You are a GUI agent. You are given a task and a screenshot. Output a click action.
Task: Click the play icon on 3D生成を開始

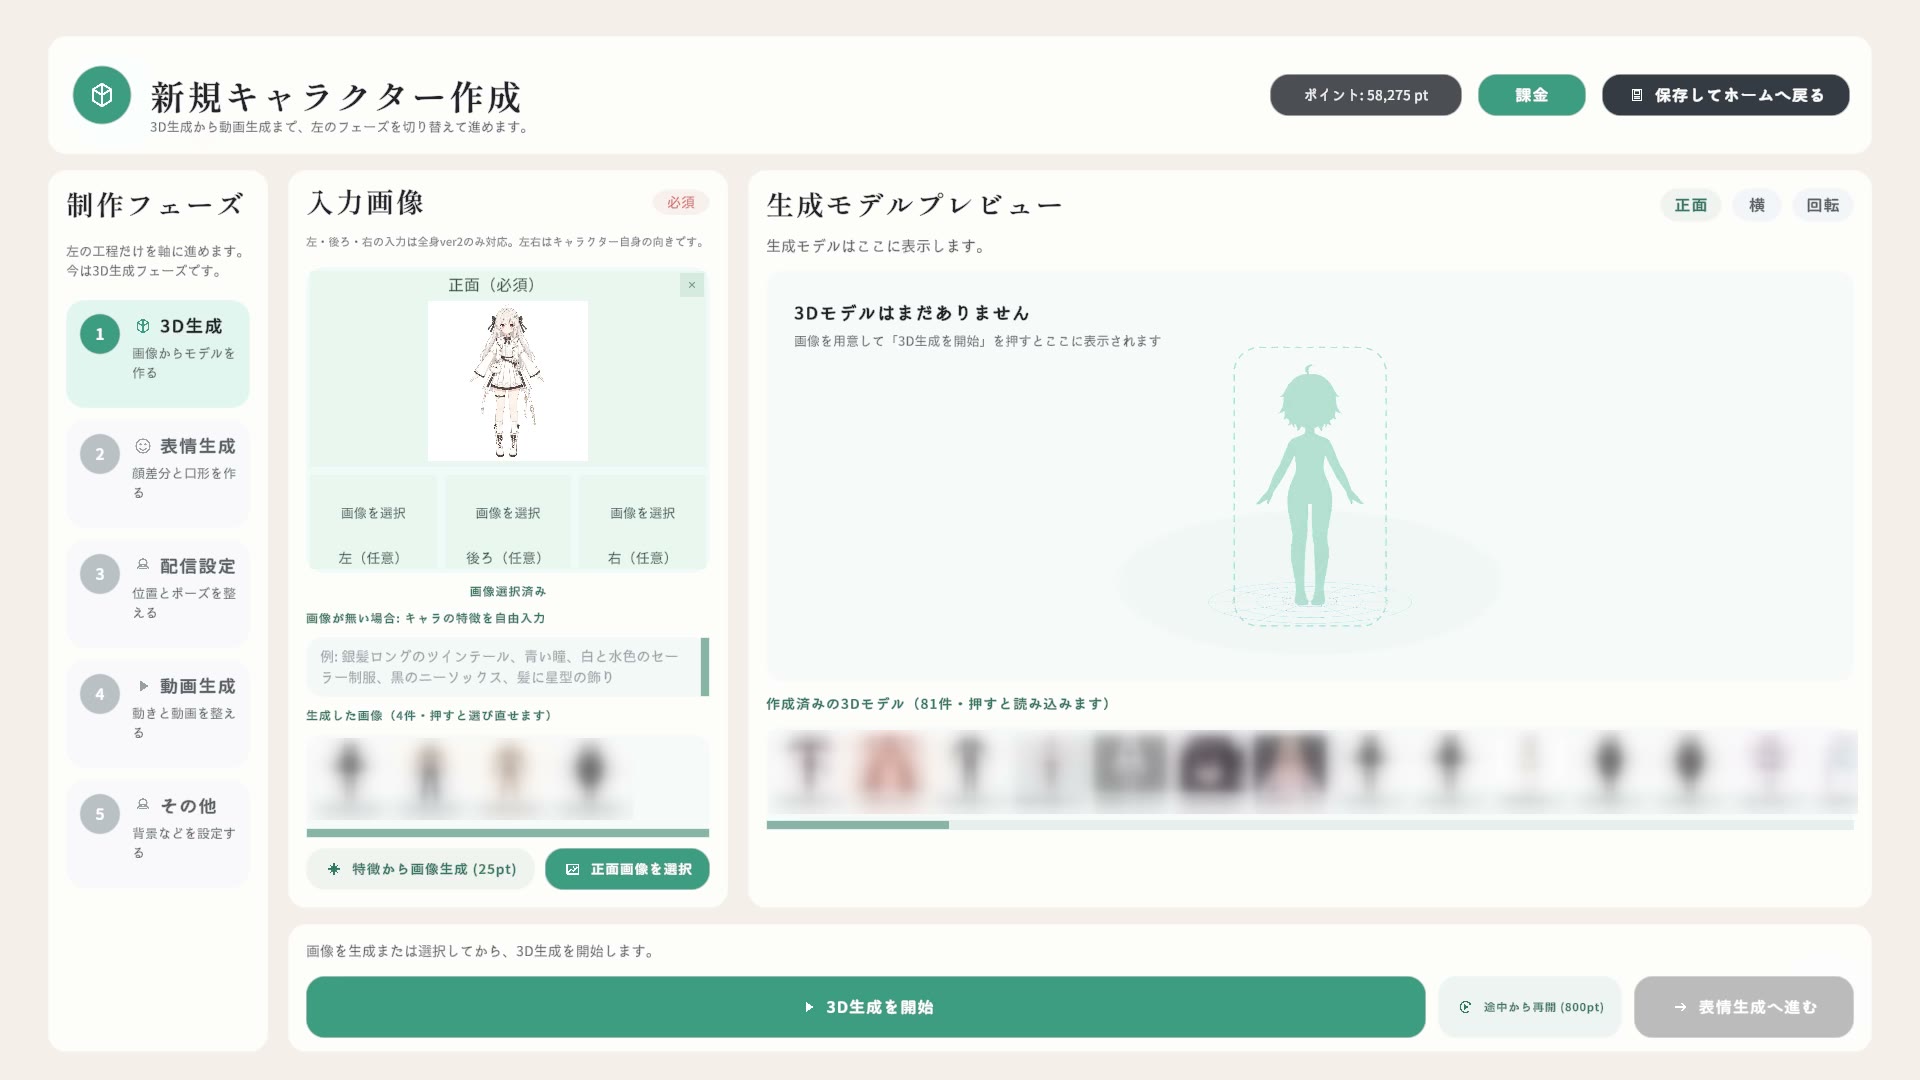click(x=809, y=1007)
